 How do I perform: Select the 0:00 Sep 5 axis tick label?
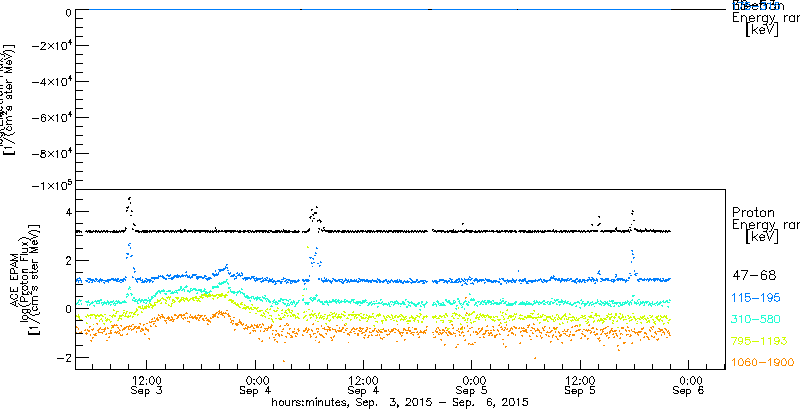tap(472, 386)
